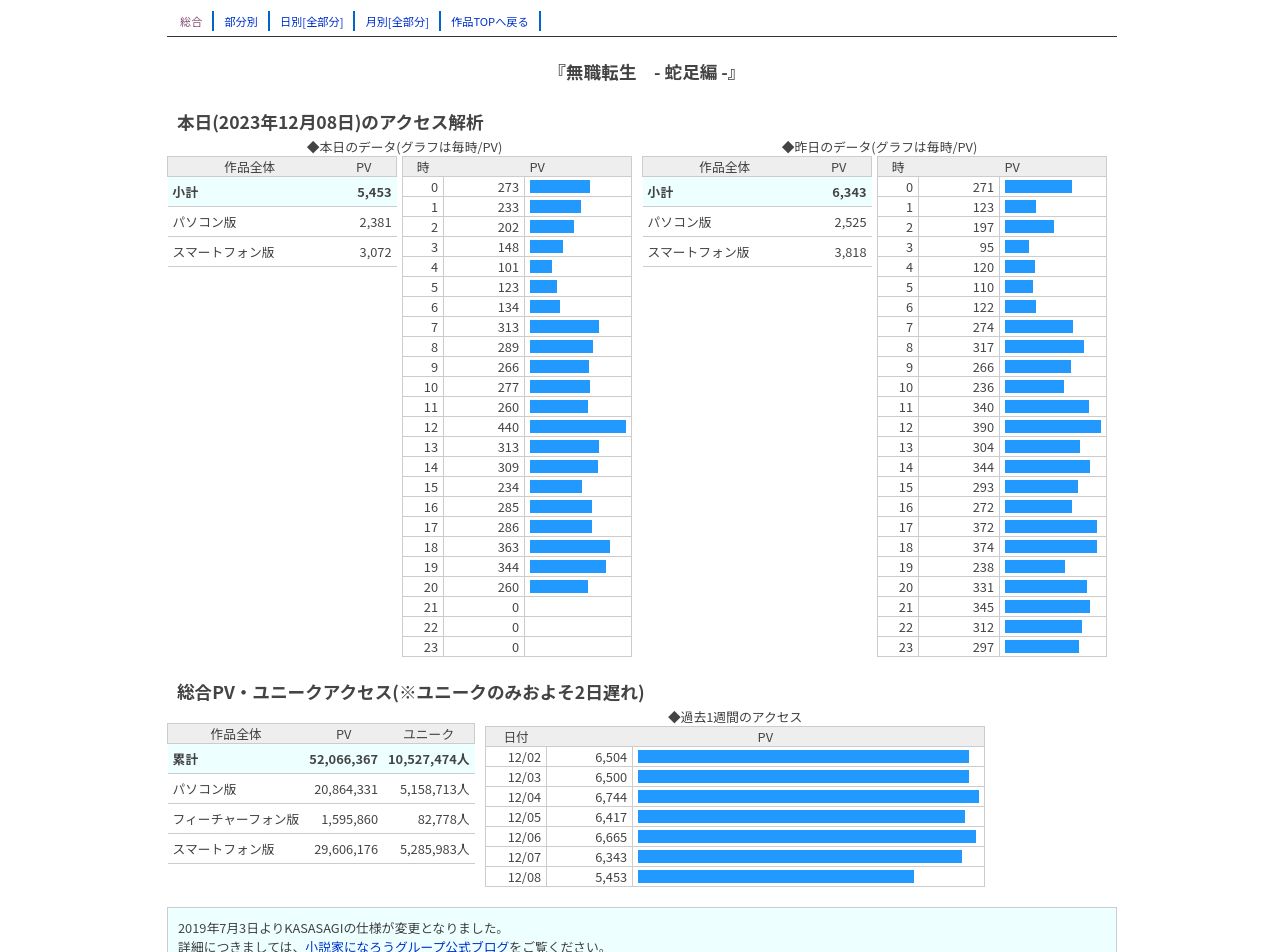The height and width of the screenshot is (952, 1284).
Task: Open 小説家になろうグループ公式ブログ link
Action: [x=407, y=946]
